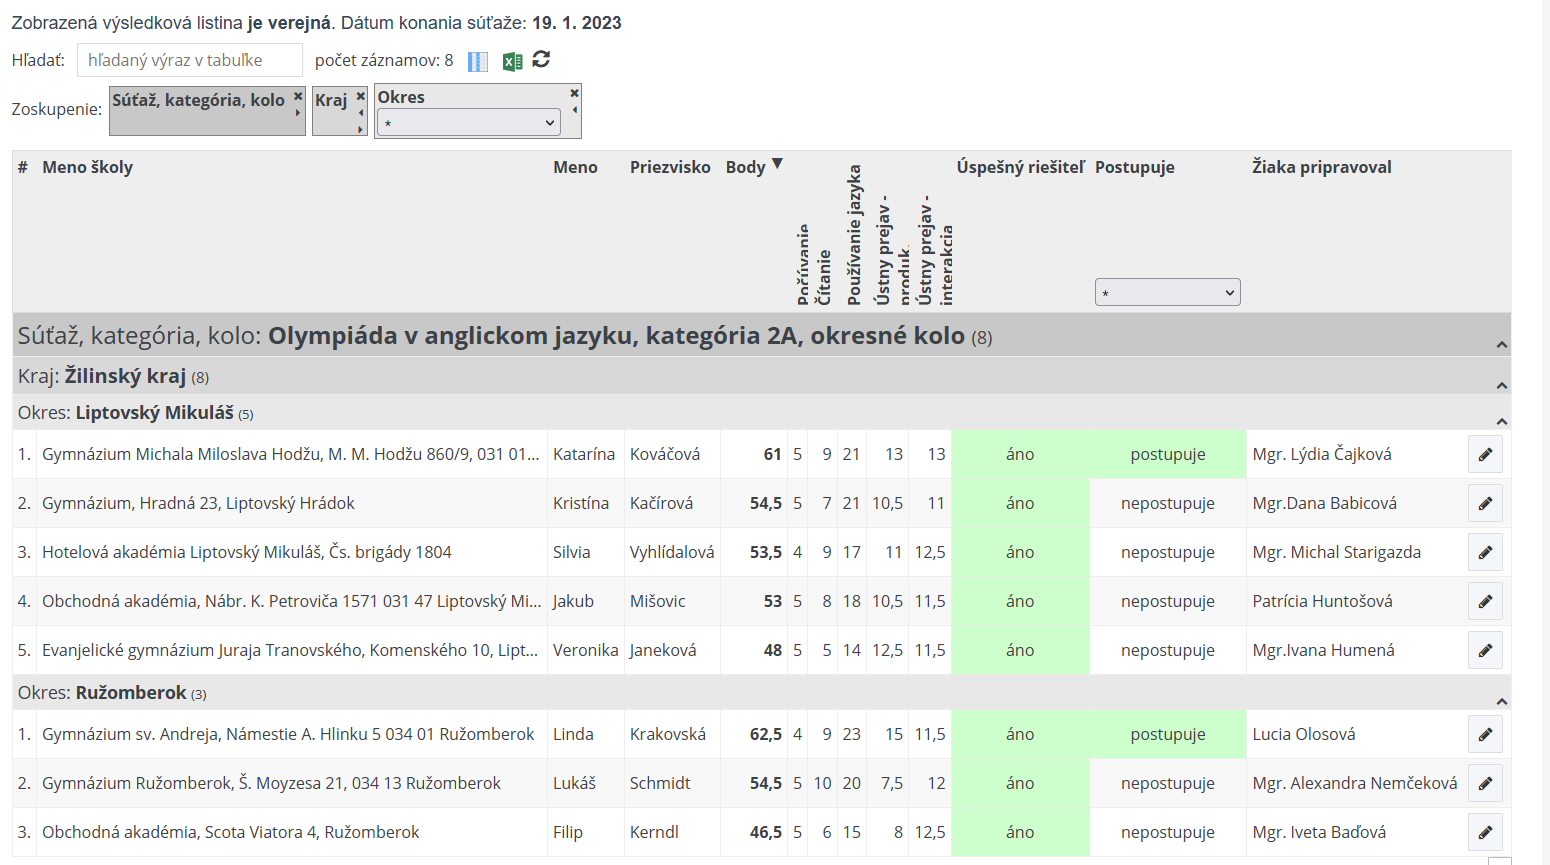Click the edit pencil for Filip Kerndl
1550x865 pixels.
point(1485,832)
